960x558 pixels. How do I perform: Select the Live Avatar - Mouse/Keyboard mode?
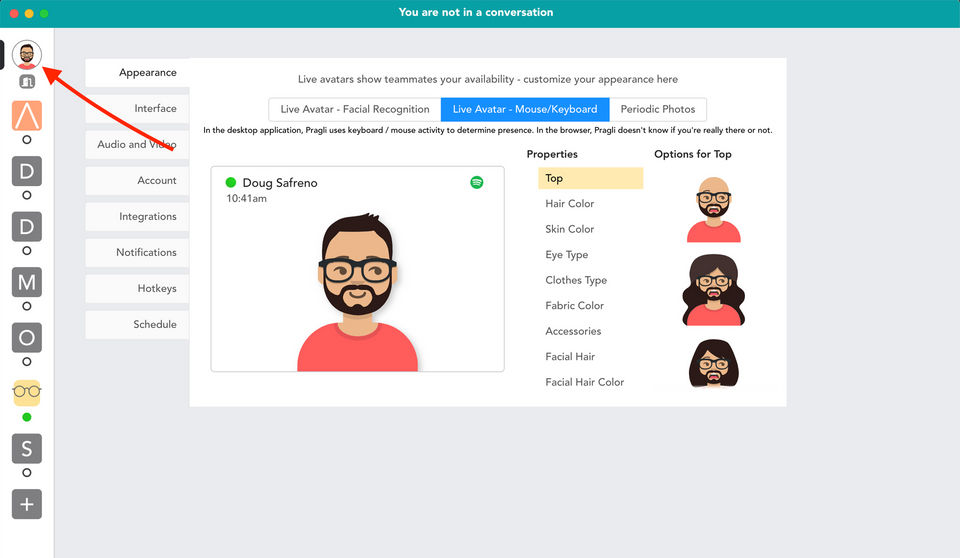[x=525, y=110]
